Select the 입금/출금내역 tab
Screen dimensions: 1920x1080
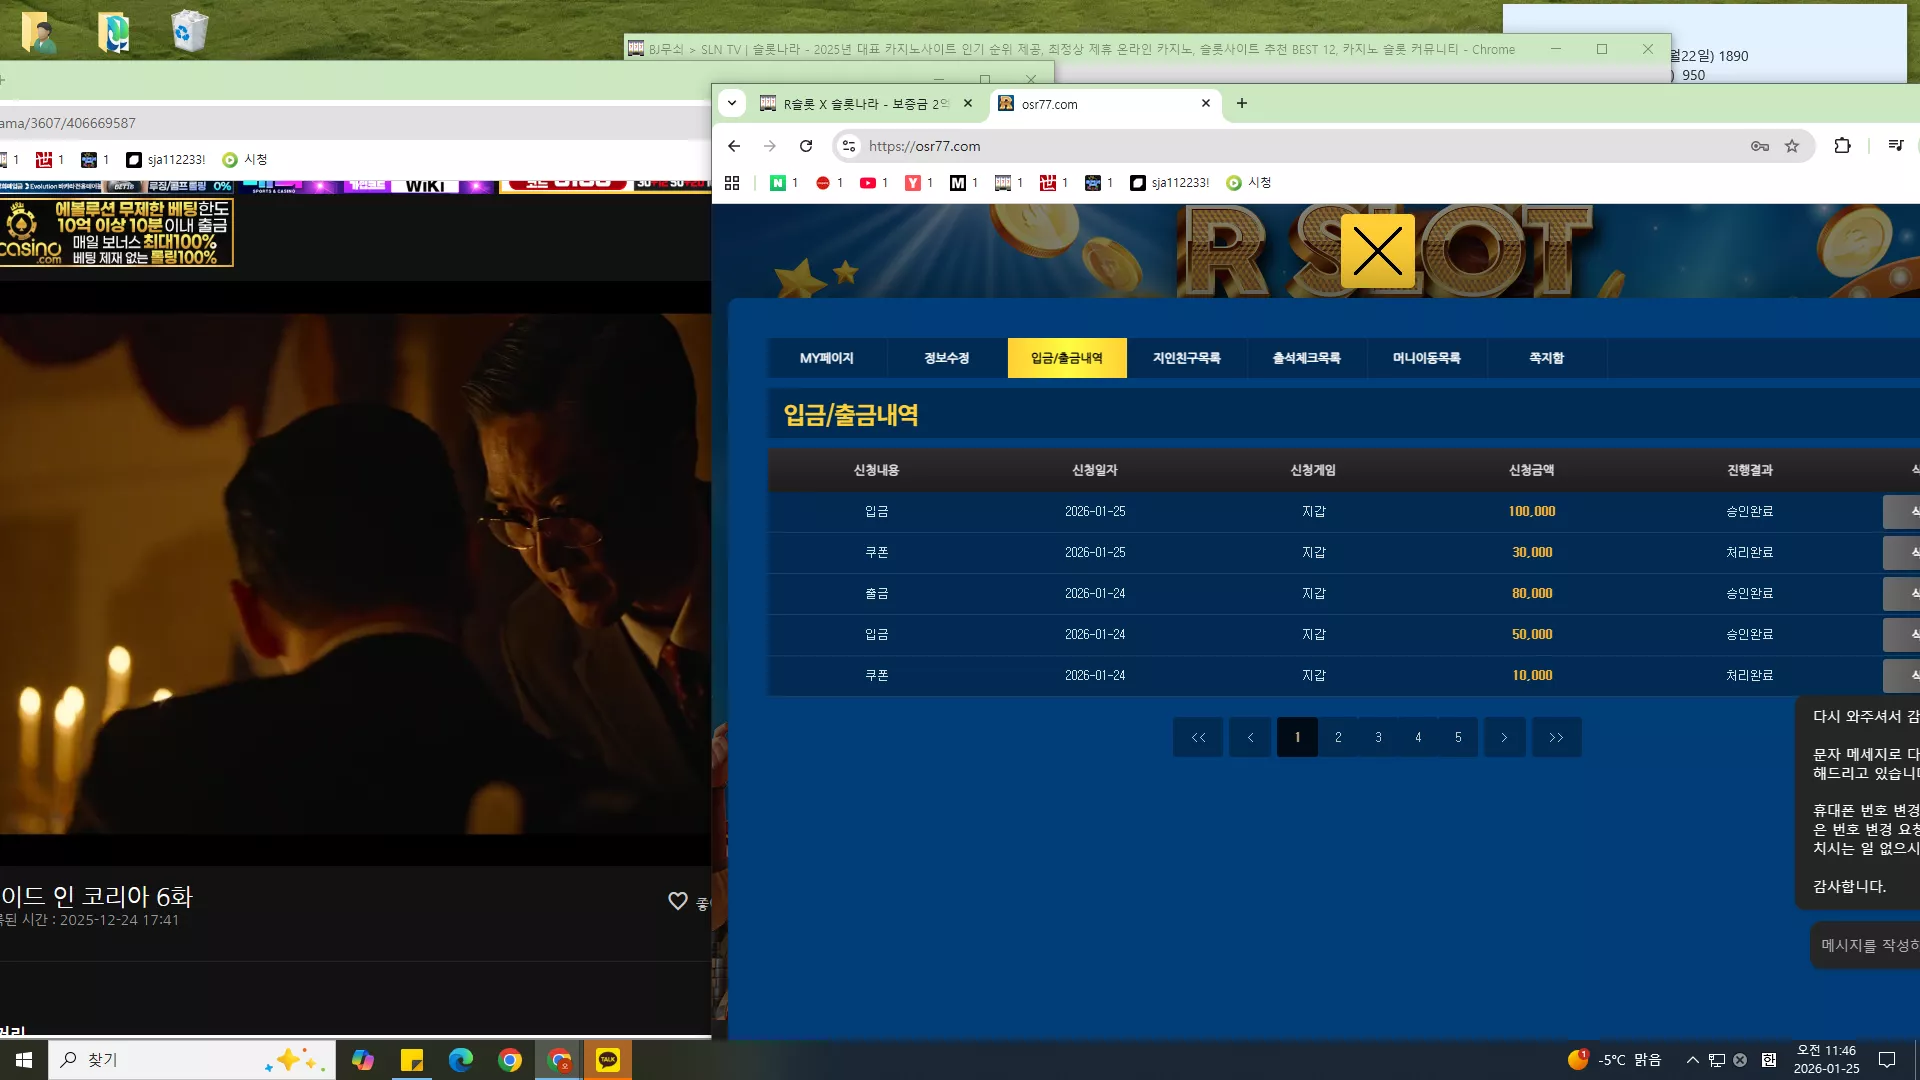[1067, 358]
